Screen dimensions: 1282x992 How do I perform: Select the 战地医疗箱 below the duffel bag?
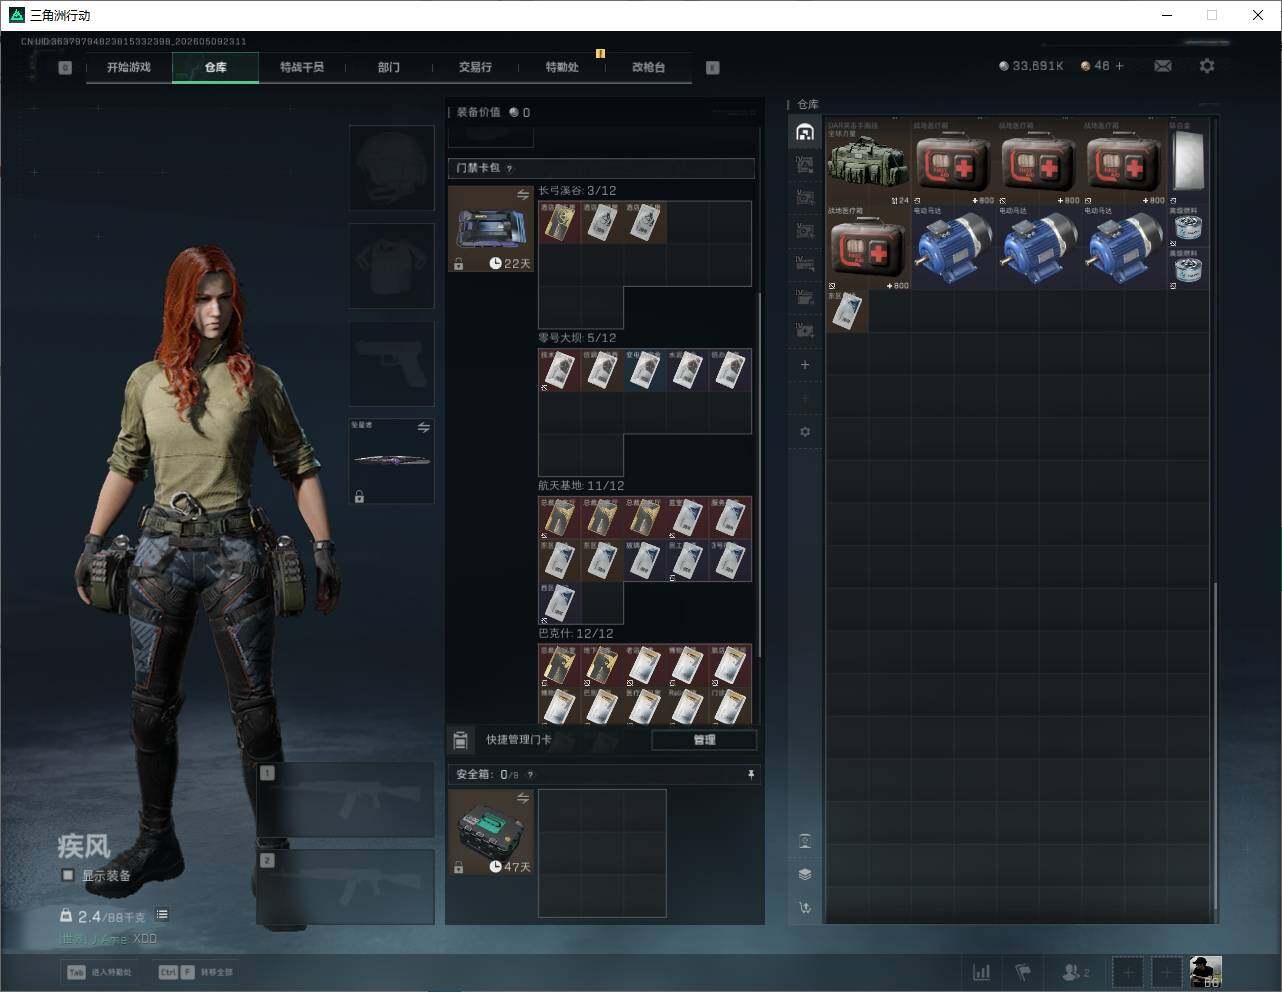coord(868,248)
